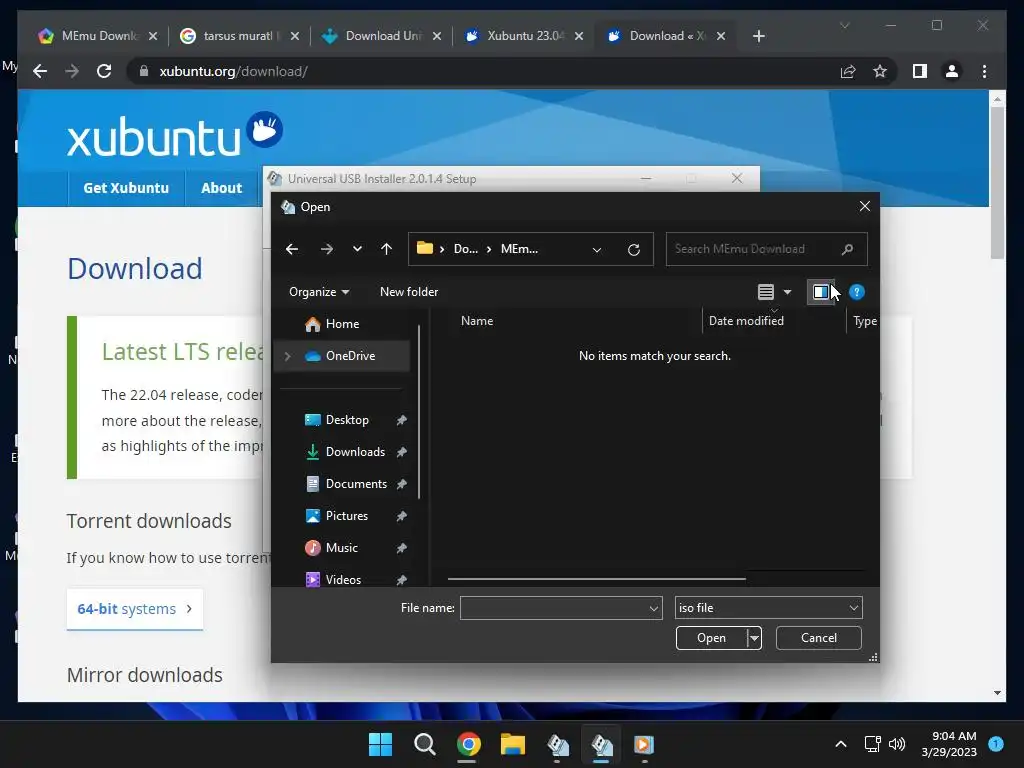Click the Back arrow in the Open dialog

click(292, 249)
